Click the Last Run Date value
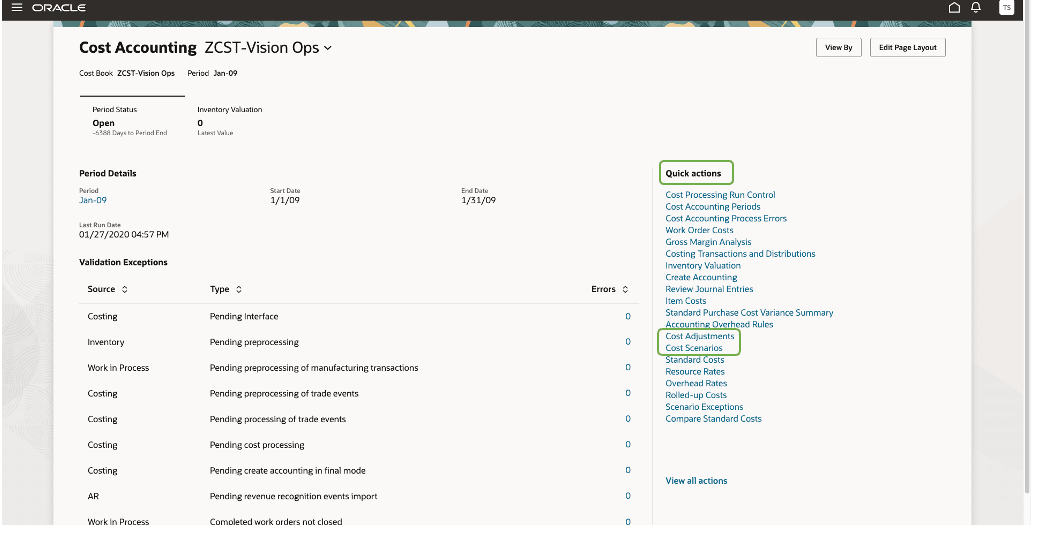 click(124, 235)
